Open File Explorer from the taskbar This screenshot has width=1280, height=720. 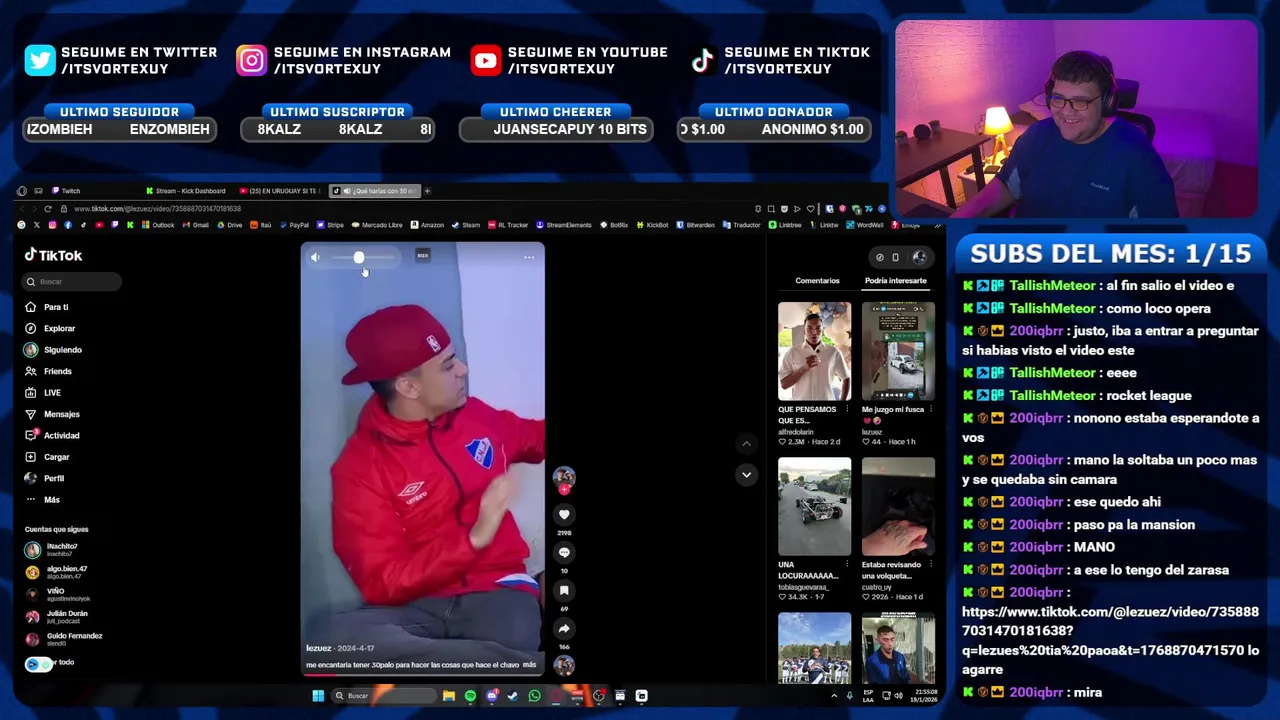449,696
